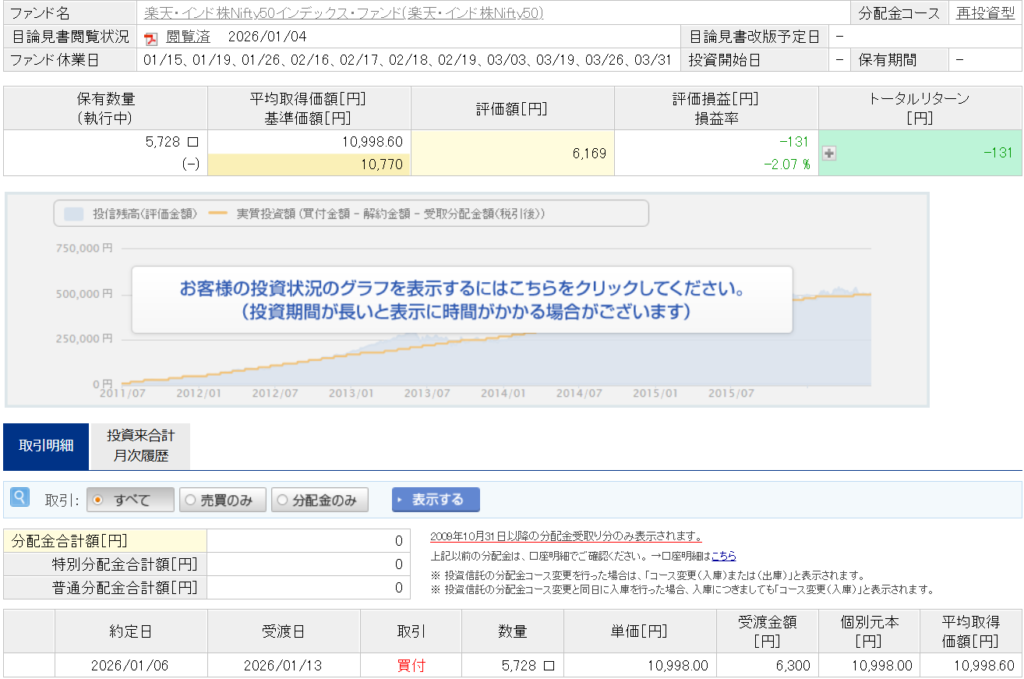
Task: Switch to the 取引明細 tab
Action: tap(45, 446)
